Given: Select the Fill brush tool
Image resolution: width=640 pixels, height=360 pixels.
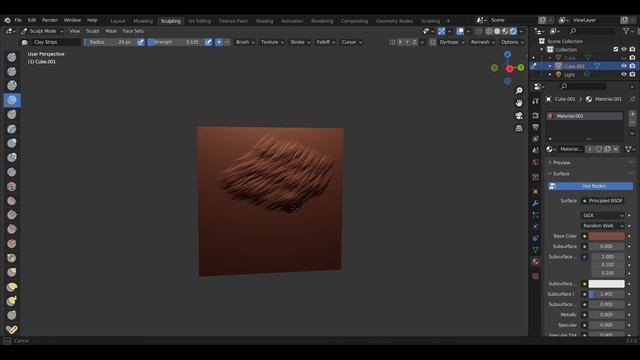Looking at the screenshot, I should click(12, 215).
